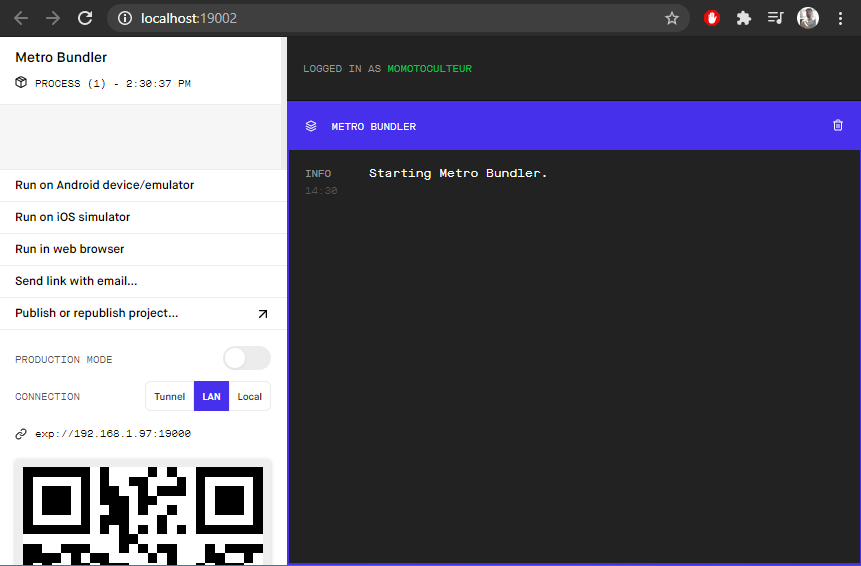The width and height of the screenshot is (861, 566).
Task: Click the trash icon to clear Metro Bundler logs
Action: tap(838, 126)
